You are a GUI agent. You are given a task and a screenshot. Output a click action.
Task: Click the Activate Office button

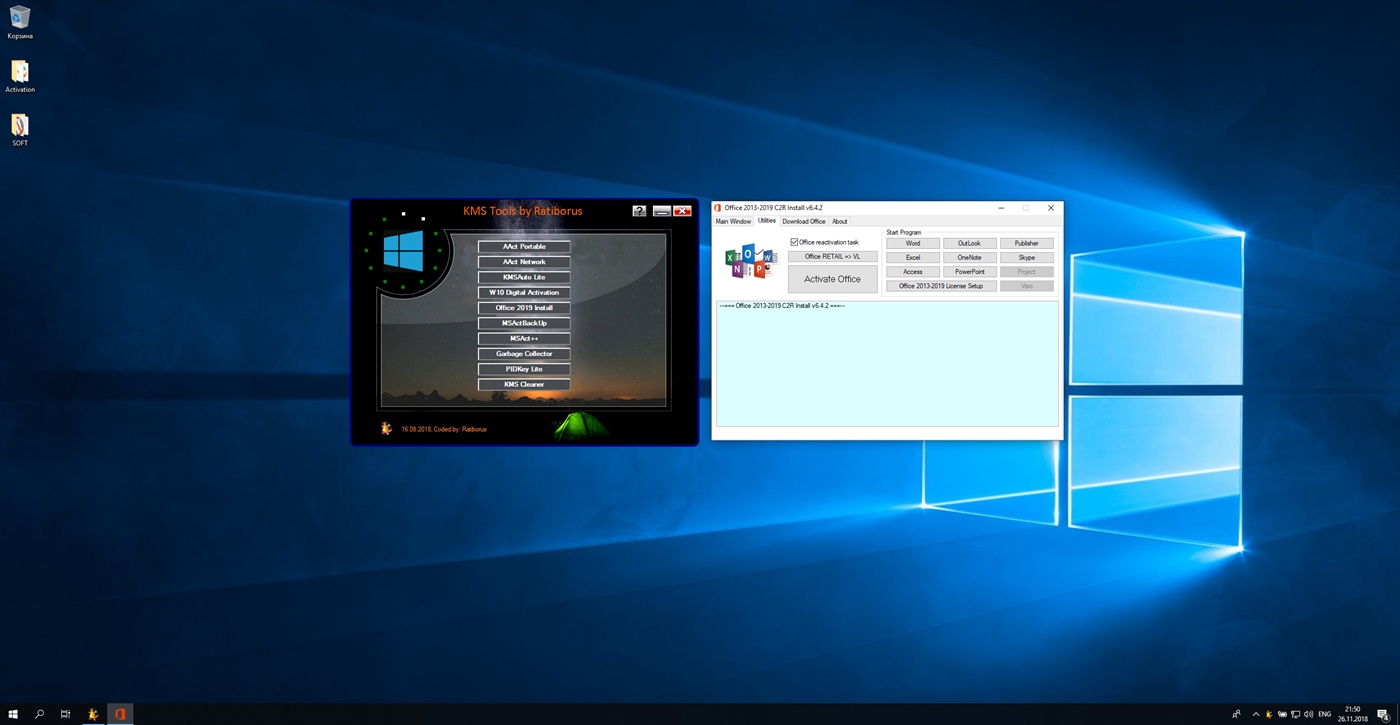(832, 279)
